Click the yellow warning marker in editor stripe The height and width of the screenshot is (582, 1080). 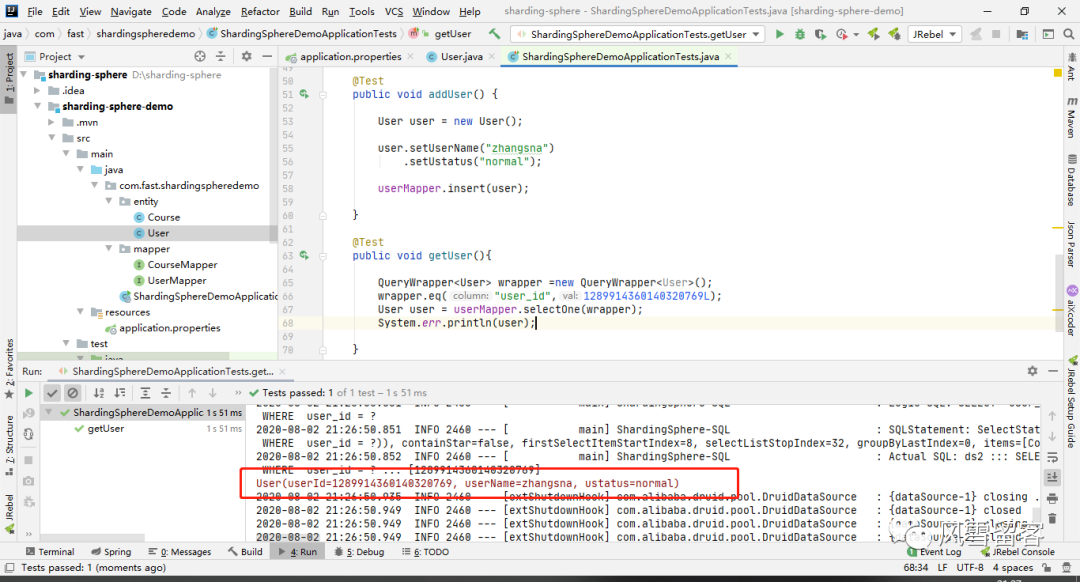(x=1057, y=73)
